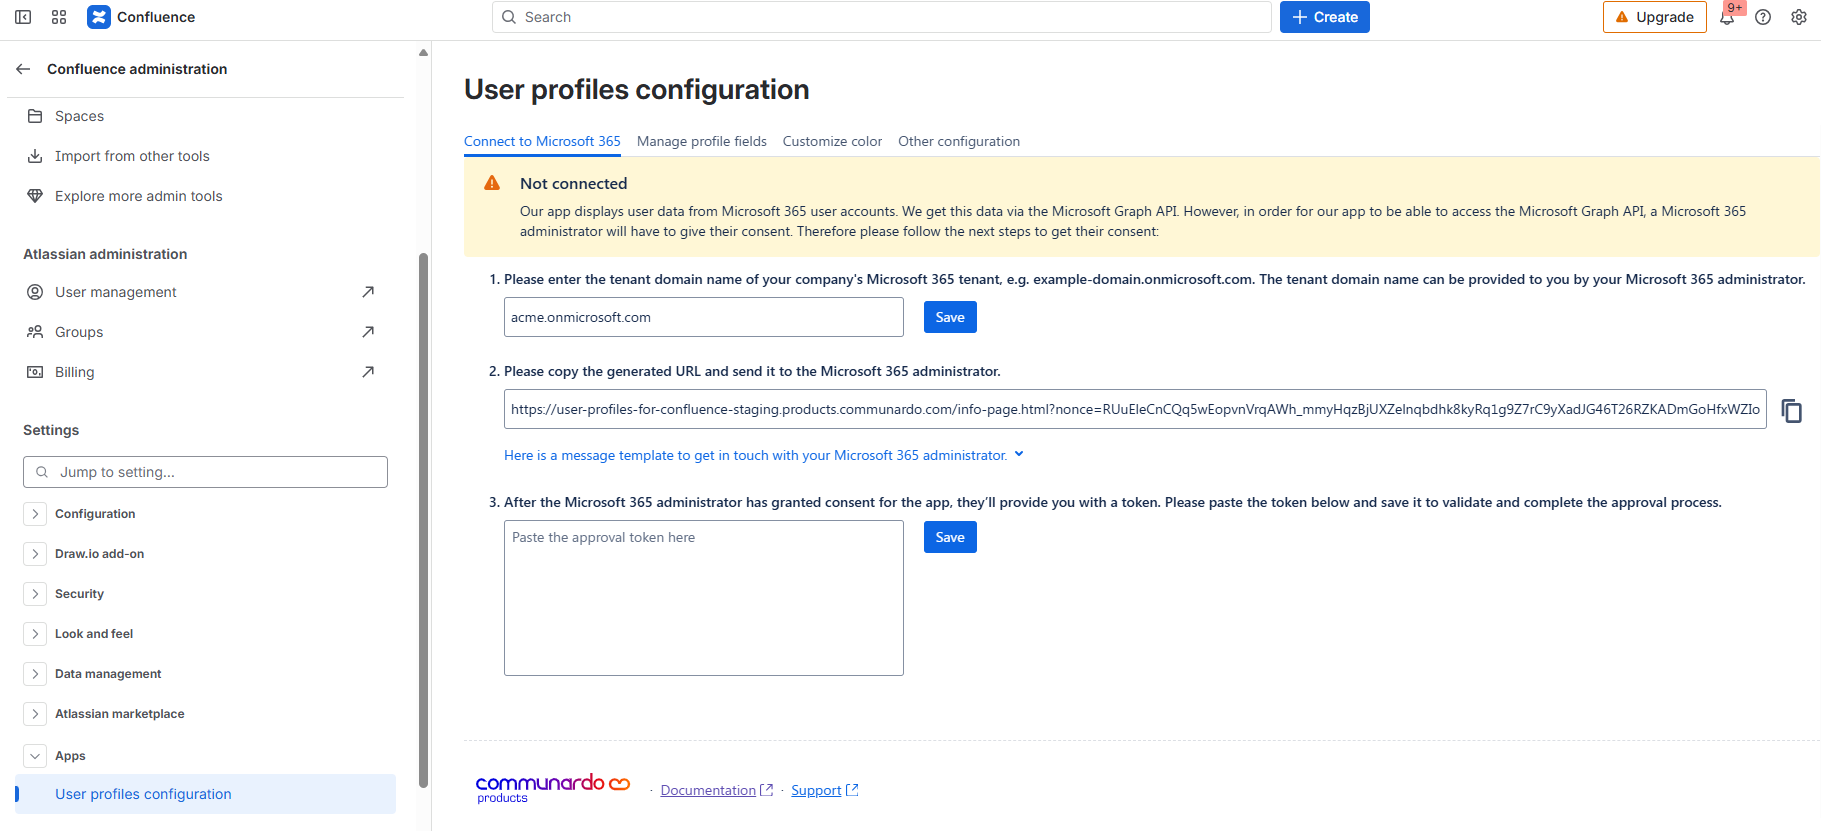Switch to the Manage profile fields tab
Viewport: 1821px width, 831px height.
(701, 141)
